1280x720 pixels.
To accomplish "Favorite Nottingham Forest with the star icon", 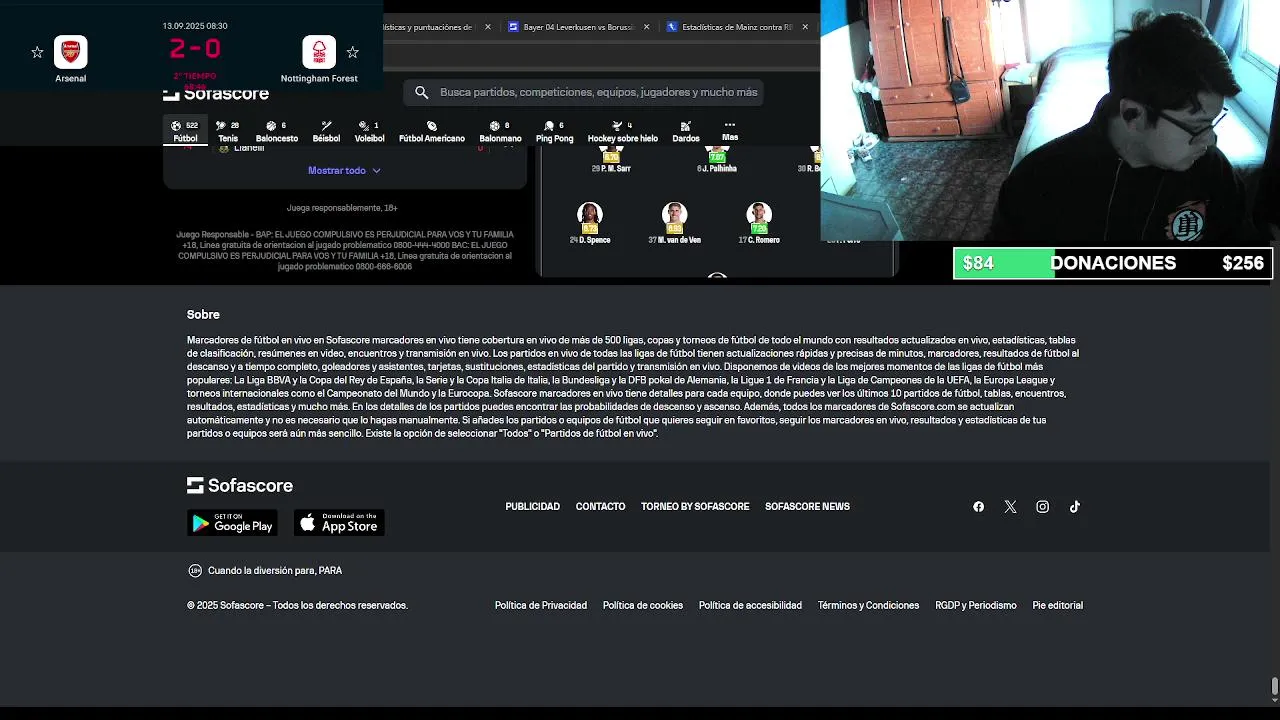I will click(352, 52).
